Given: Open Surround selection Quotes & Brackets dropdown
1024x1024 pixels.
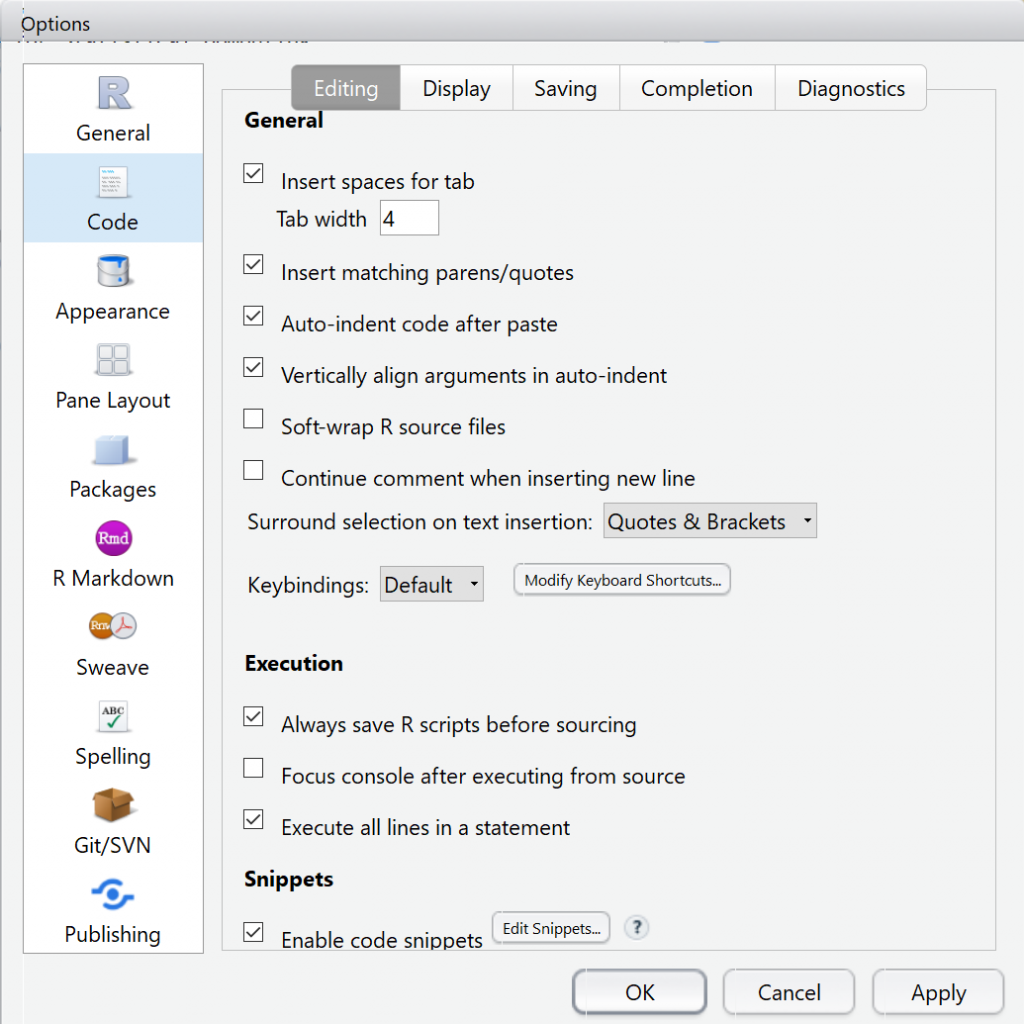Looking at the screenshot, I should (710, 520).
